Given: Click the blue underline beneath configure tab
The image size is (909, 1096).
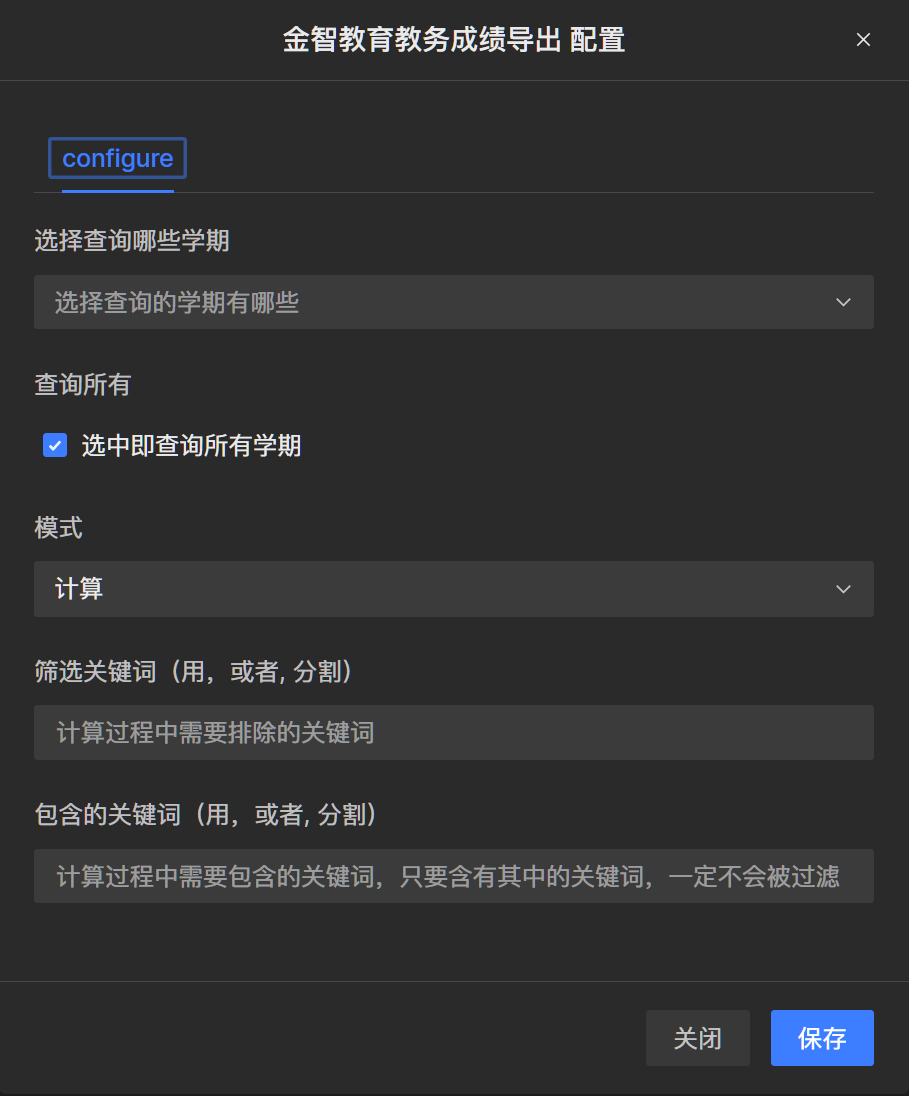Looking at the screenshot, I should [x=118, y=190].
